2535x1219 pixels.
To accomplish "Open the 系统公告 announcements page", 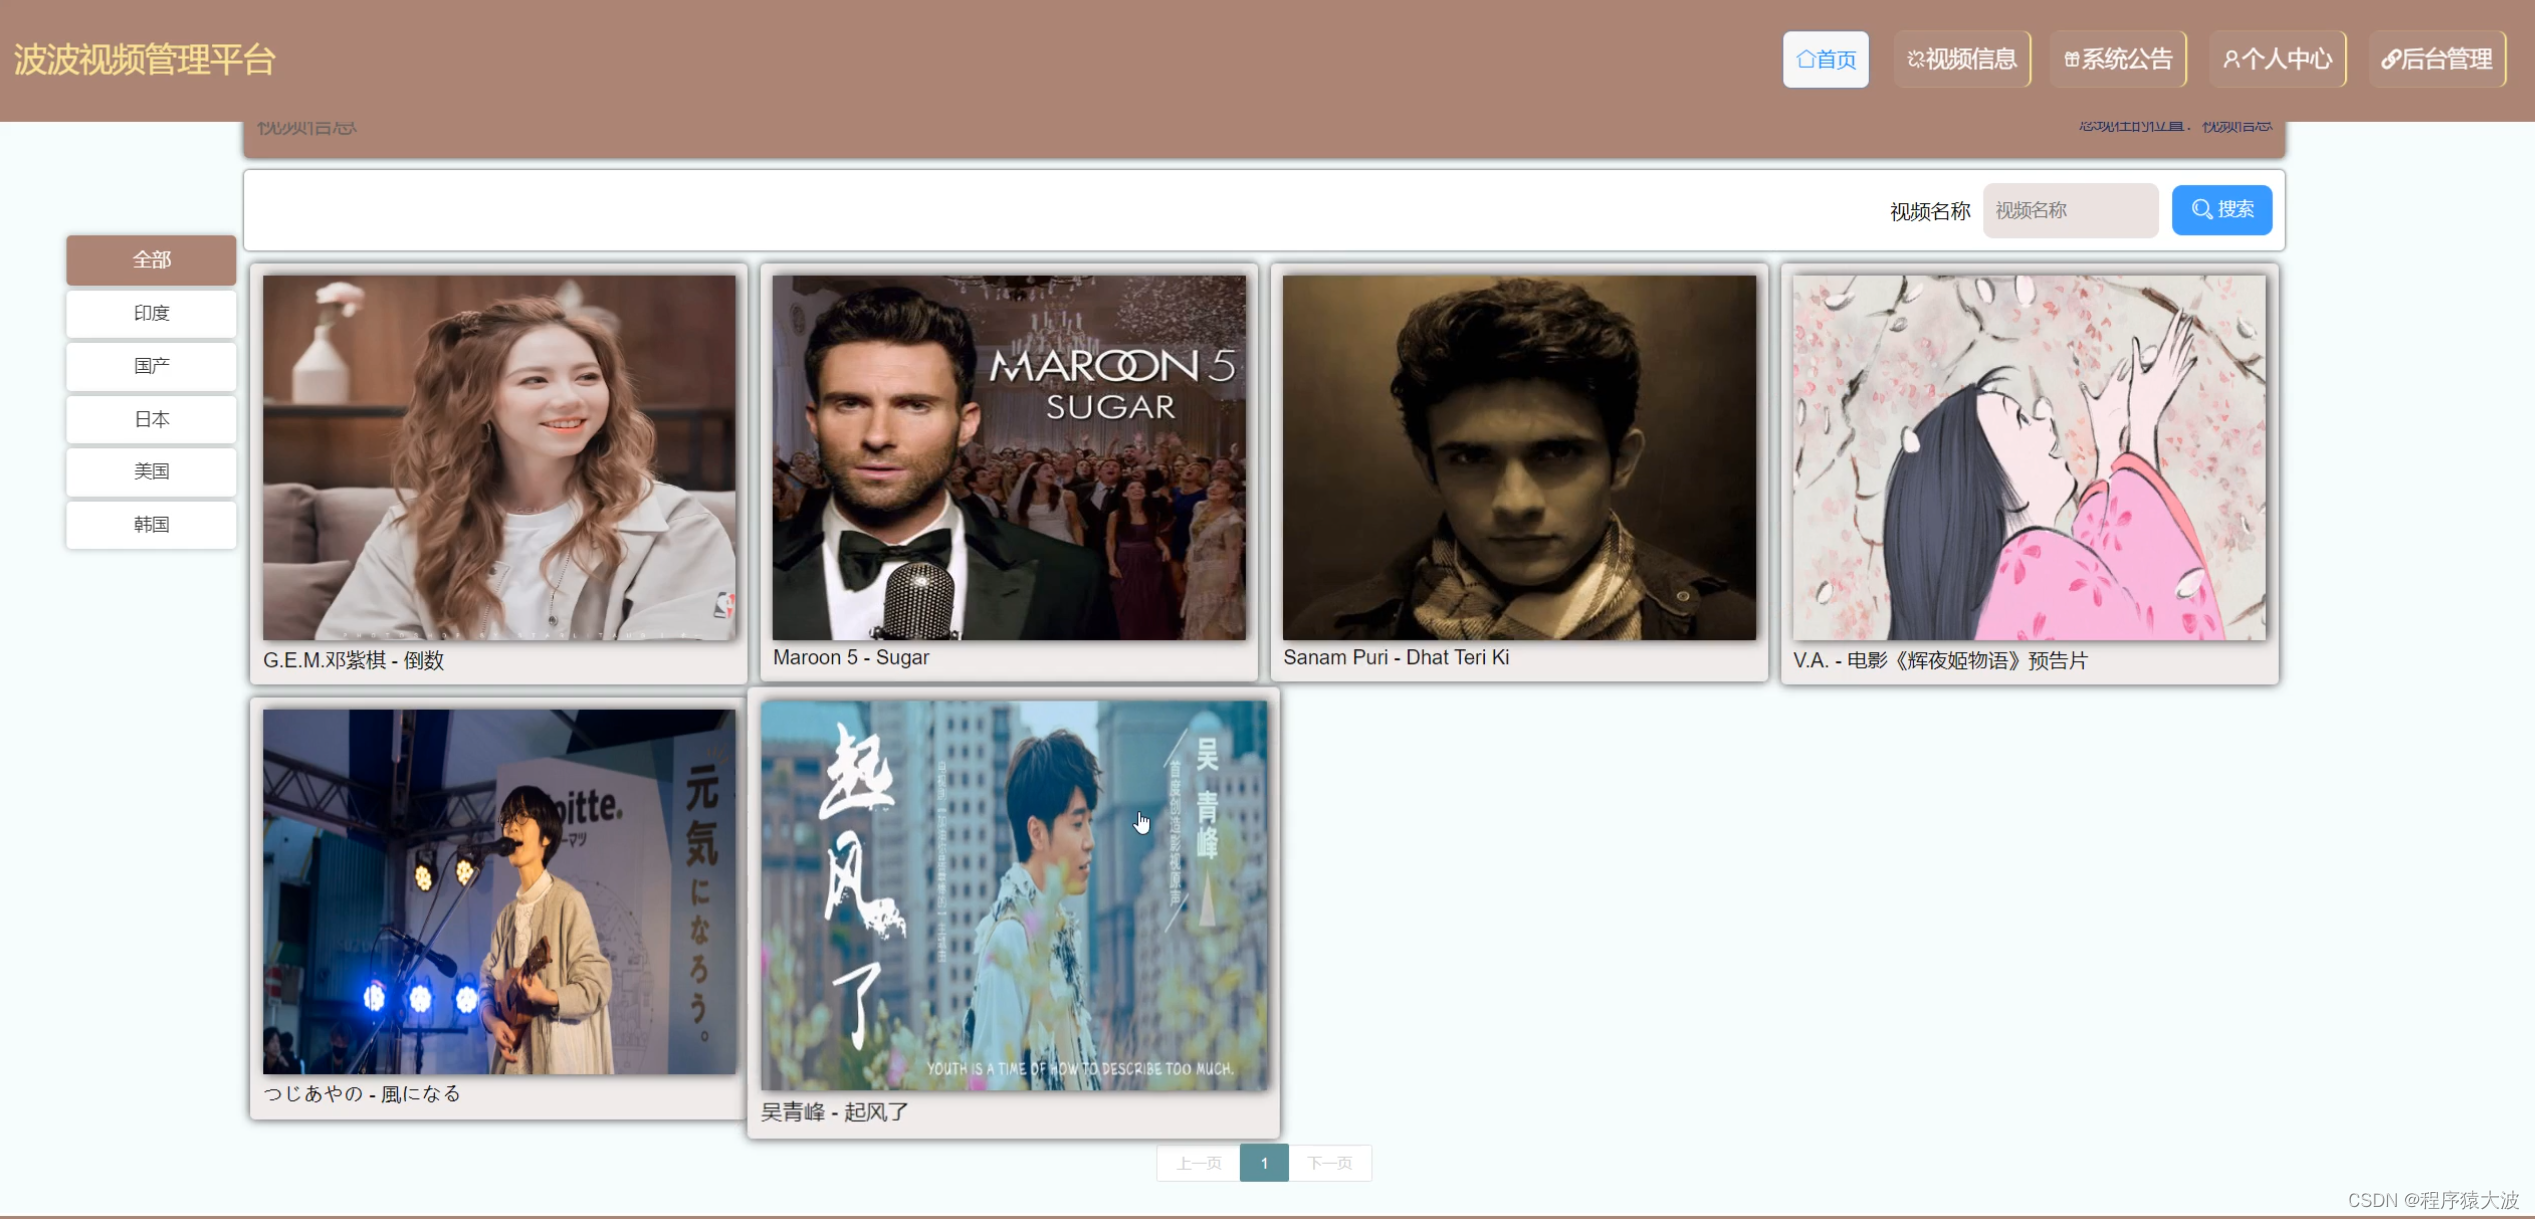I will point(2117,60).
